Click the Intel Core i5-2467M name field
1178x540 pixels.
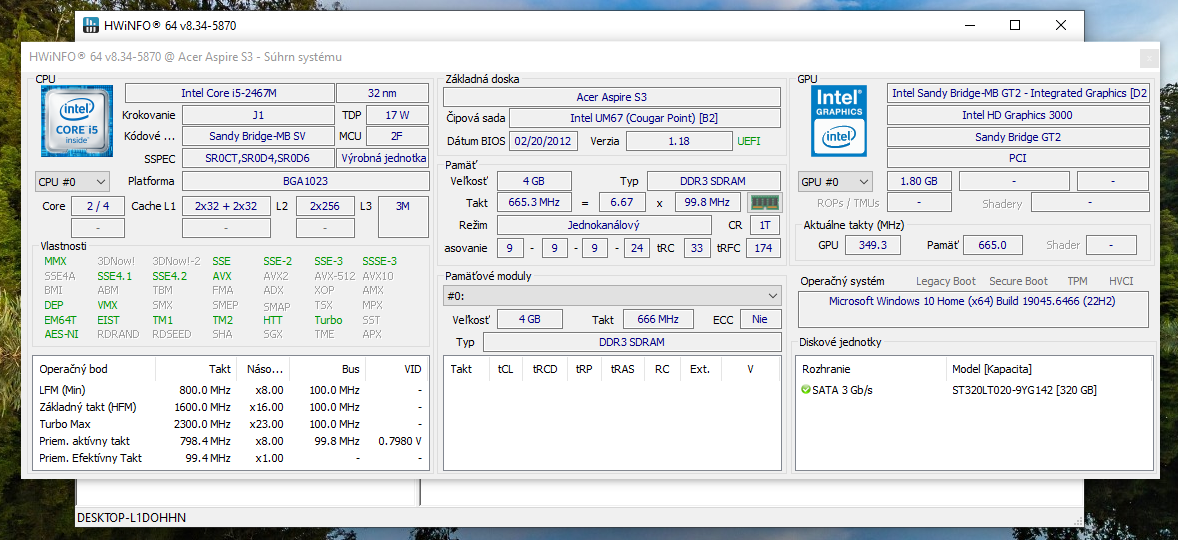tap(229, 93)
